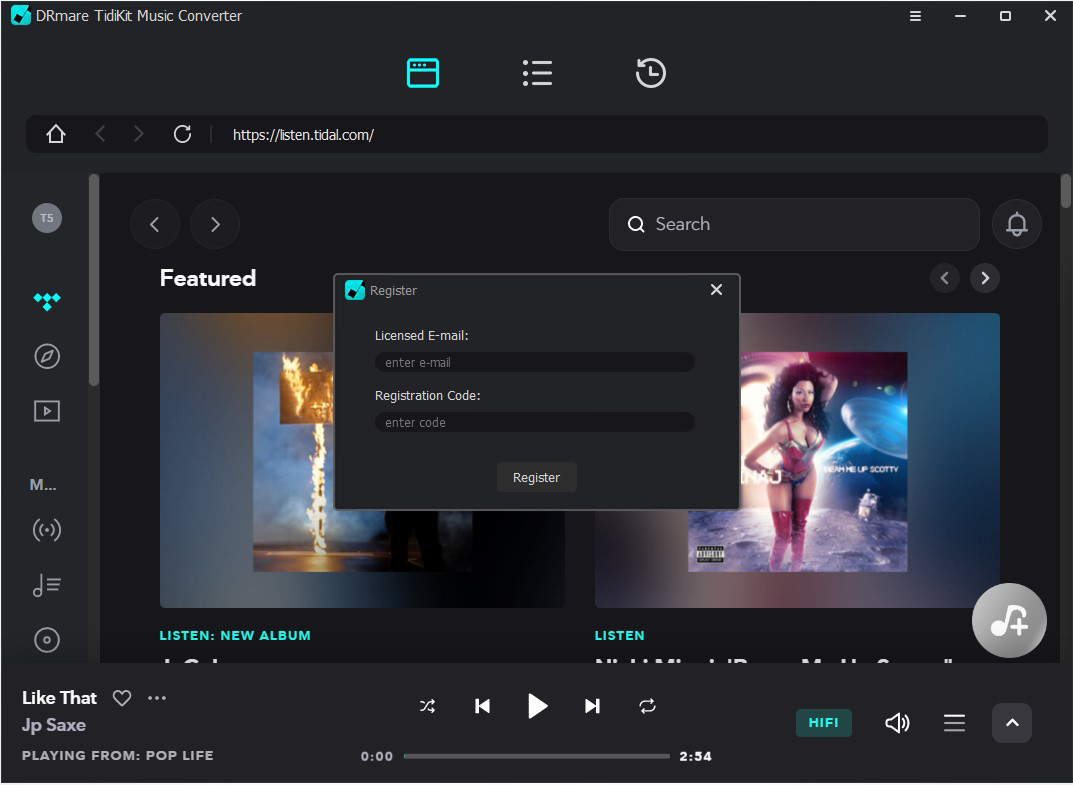Go forward using Tidal's right chevron
This screenshot has height=785, width=1073.
click(x=215, y=224)
